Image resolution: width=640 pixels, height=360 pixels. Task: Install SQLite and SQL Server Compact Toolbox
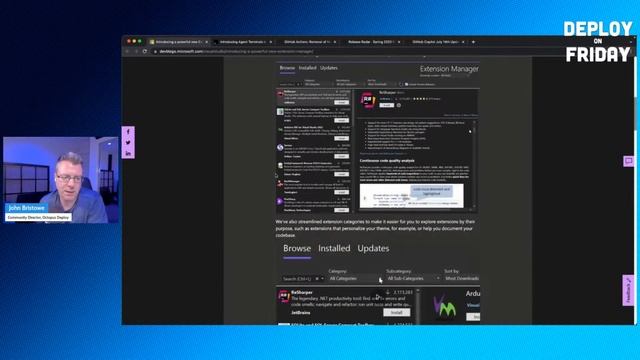(341, 120)
